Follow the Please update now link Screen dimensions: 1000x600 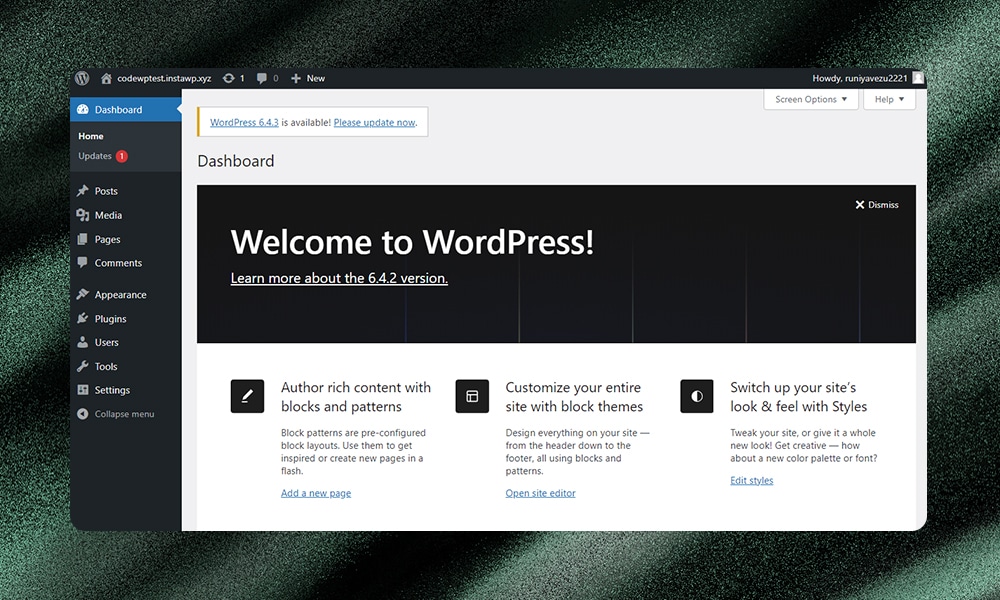[374, 121]
